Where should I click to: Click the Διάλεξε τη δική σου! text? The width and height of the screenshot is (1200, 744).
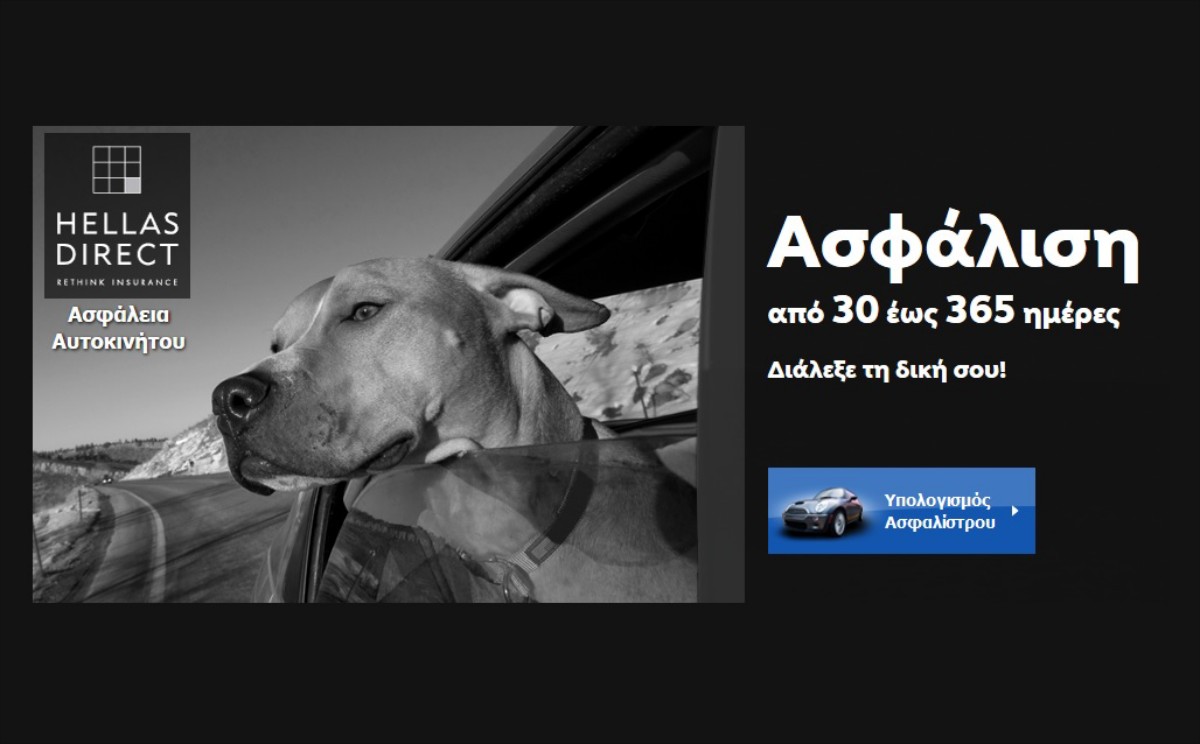coord(886,370)
